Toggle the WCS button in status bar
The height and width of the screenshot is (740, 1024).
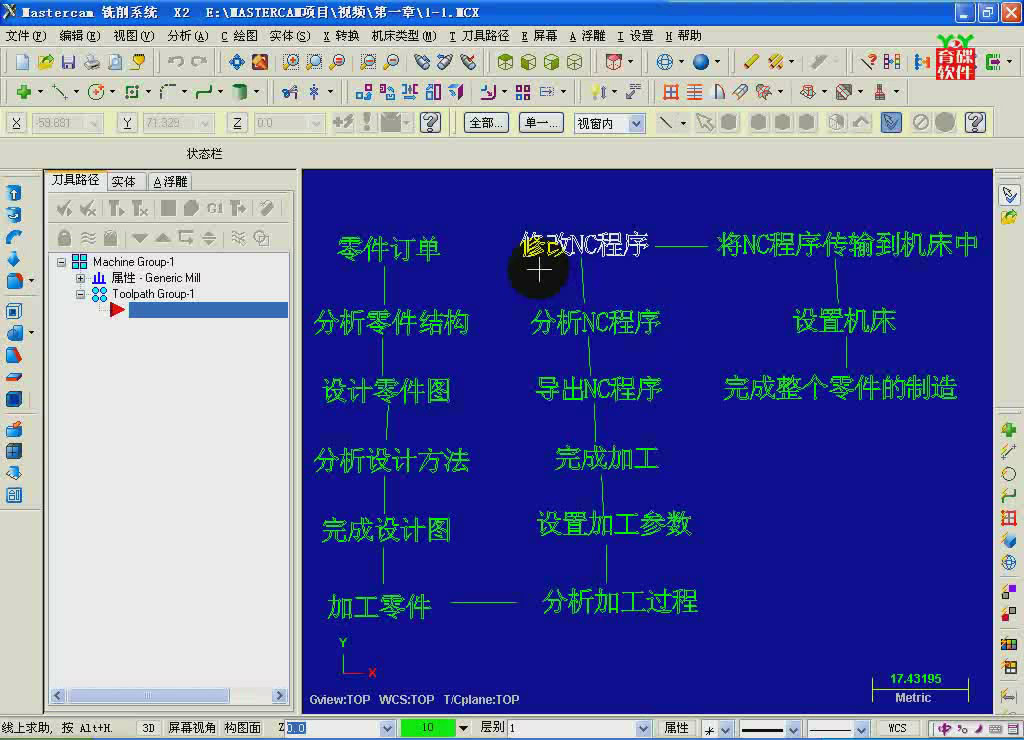(x=897, y=728)
